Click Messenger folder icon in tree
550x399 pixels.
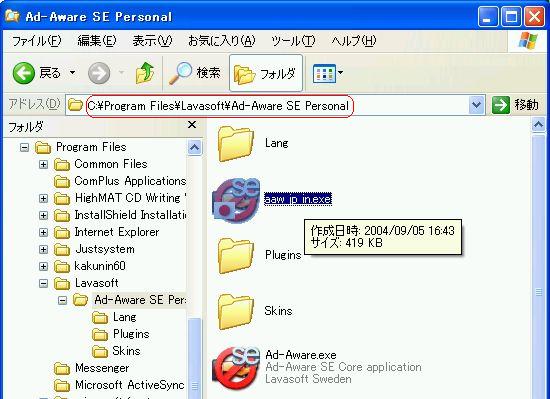[62, 368]
